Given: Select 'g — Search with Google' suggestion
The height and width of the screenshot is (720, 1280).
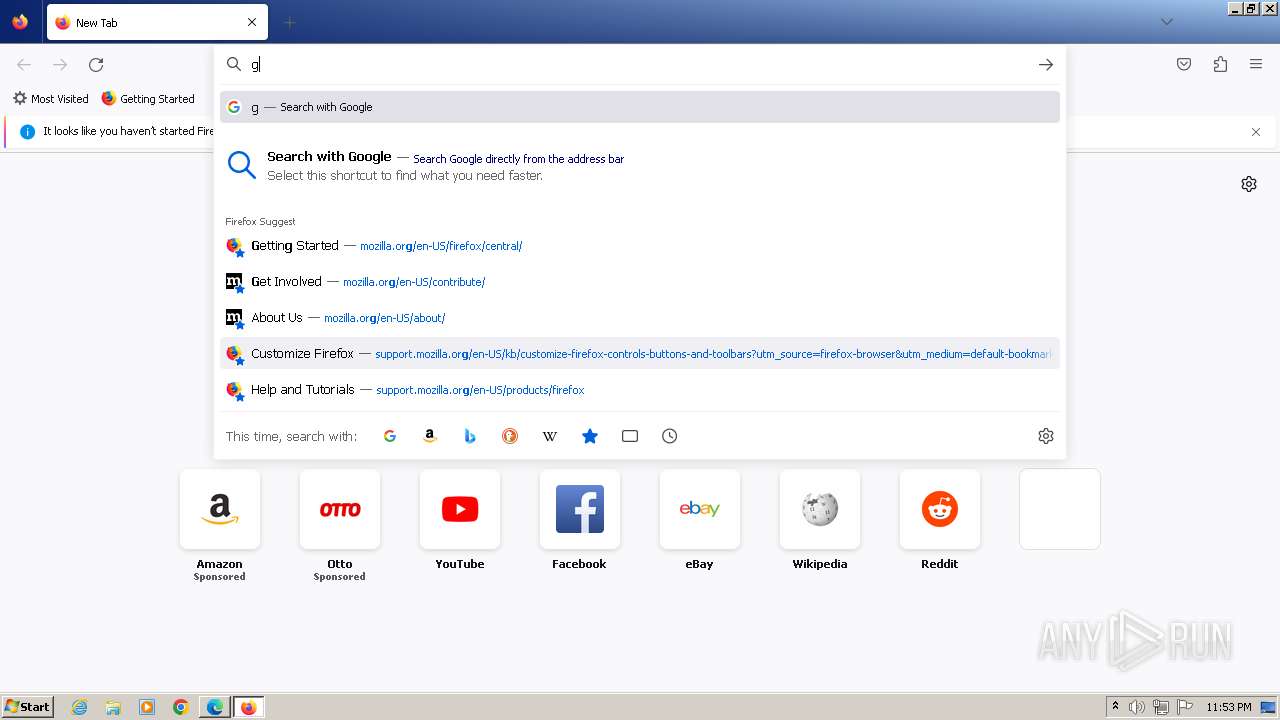Looking at the screenshot, I should [x=640, y=107].
